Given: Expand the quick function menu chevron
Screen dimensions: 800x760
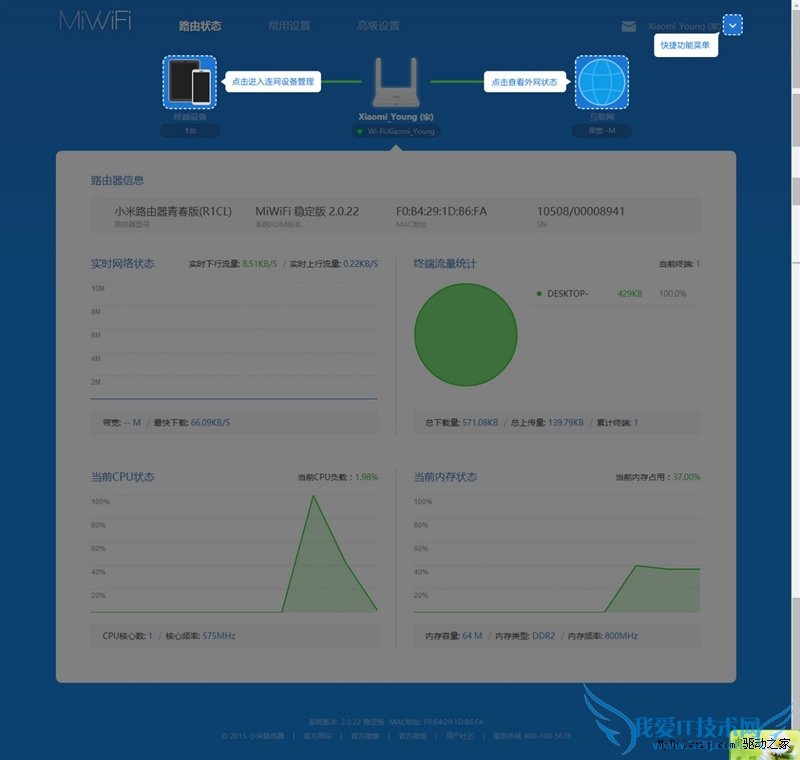Looking at the screenshot, I should click(x=733, y=26).
